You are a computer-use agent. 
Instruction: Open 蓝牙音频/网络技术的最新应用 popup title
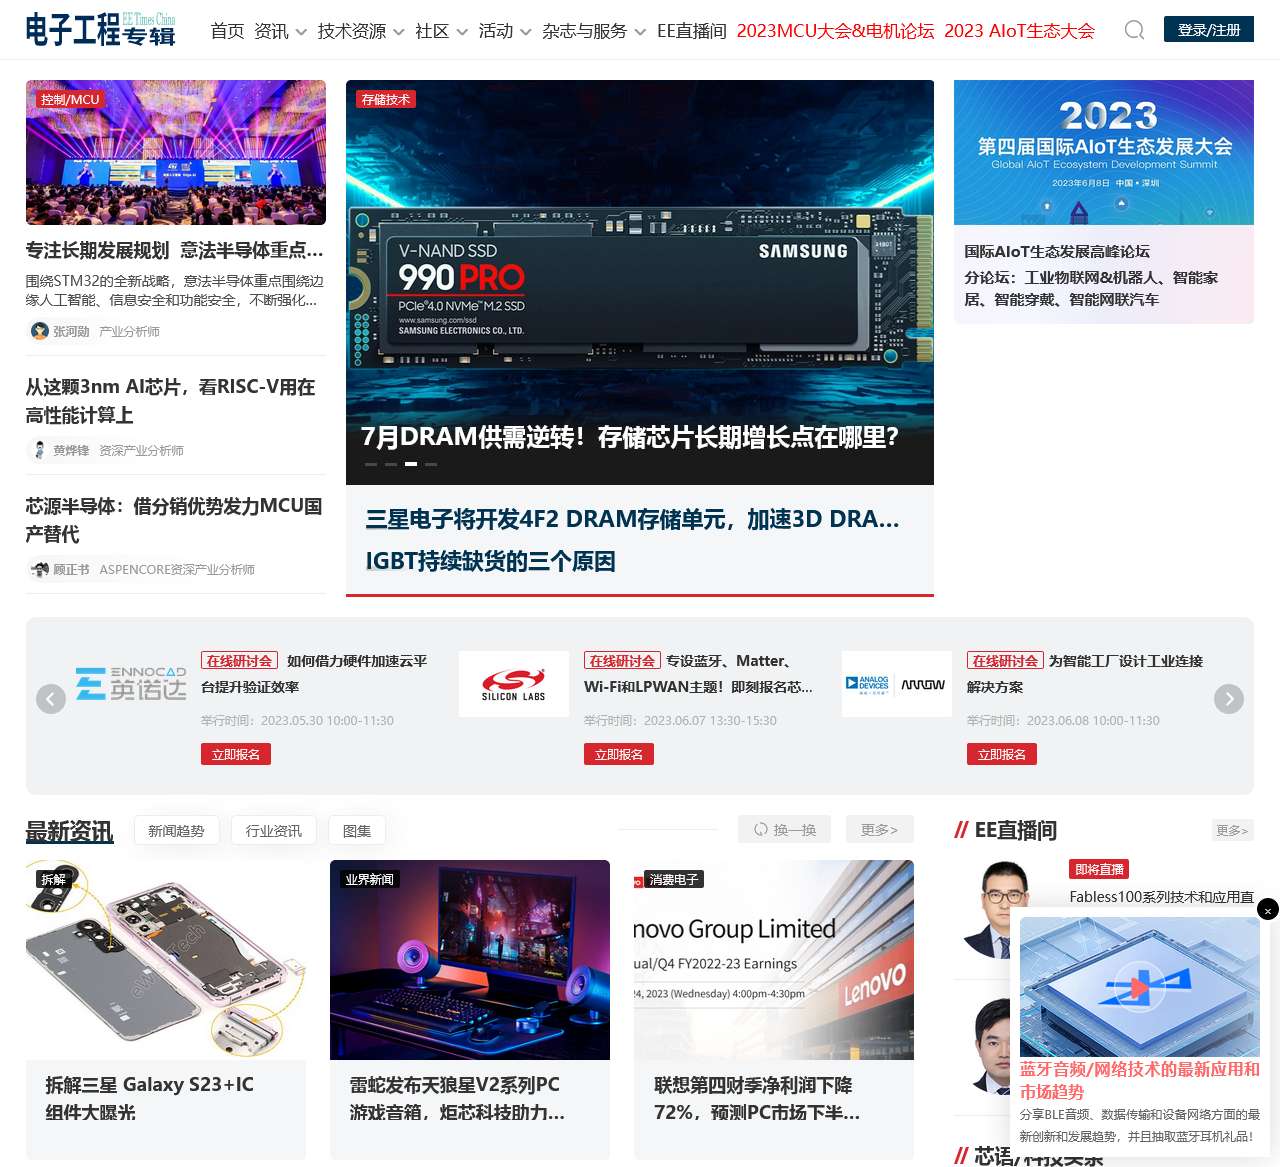click(x=1140, y=1080)
